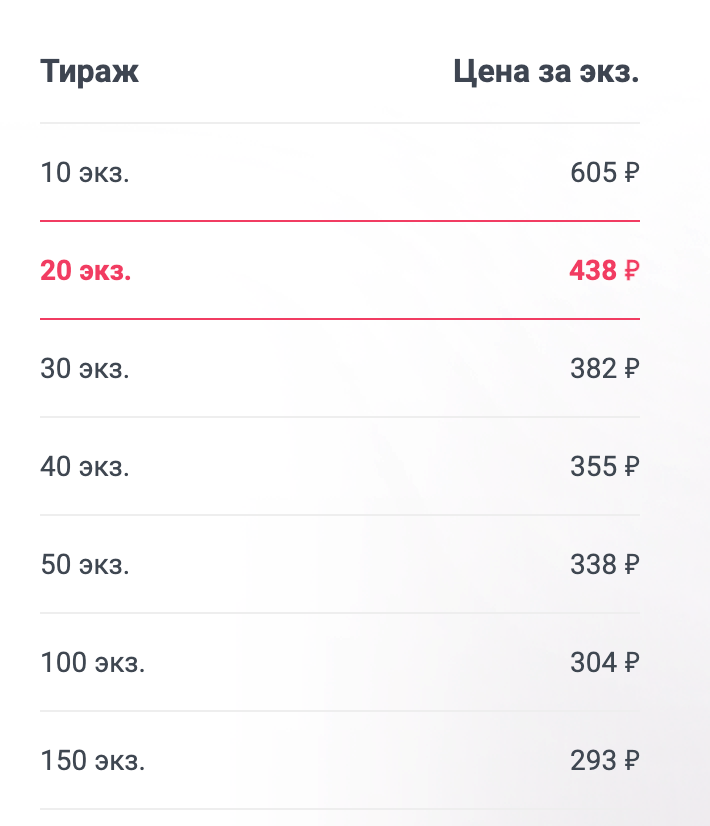Viewport: 710px width, 826px height.
Task: Click the 355 price value
Action: [x=593, y=467]
